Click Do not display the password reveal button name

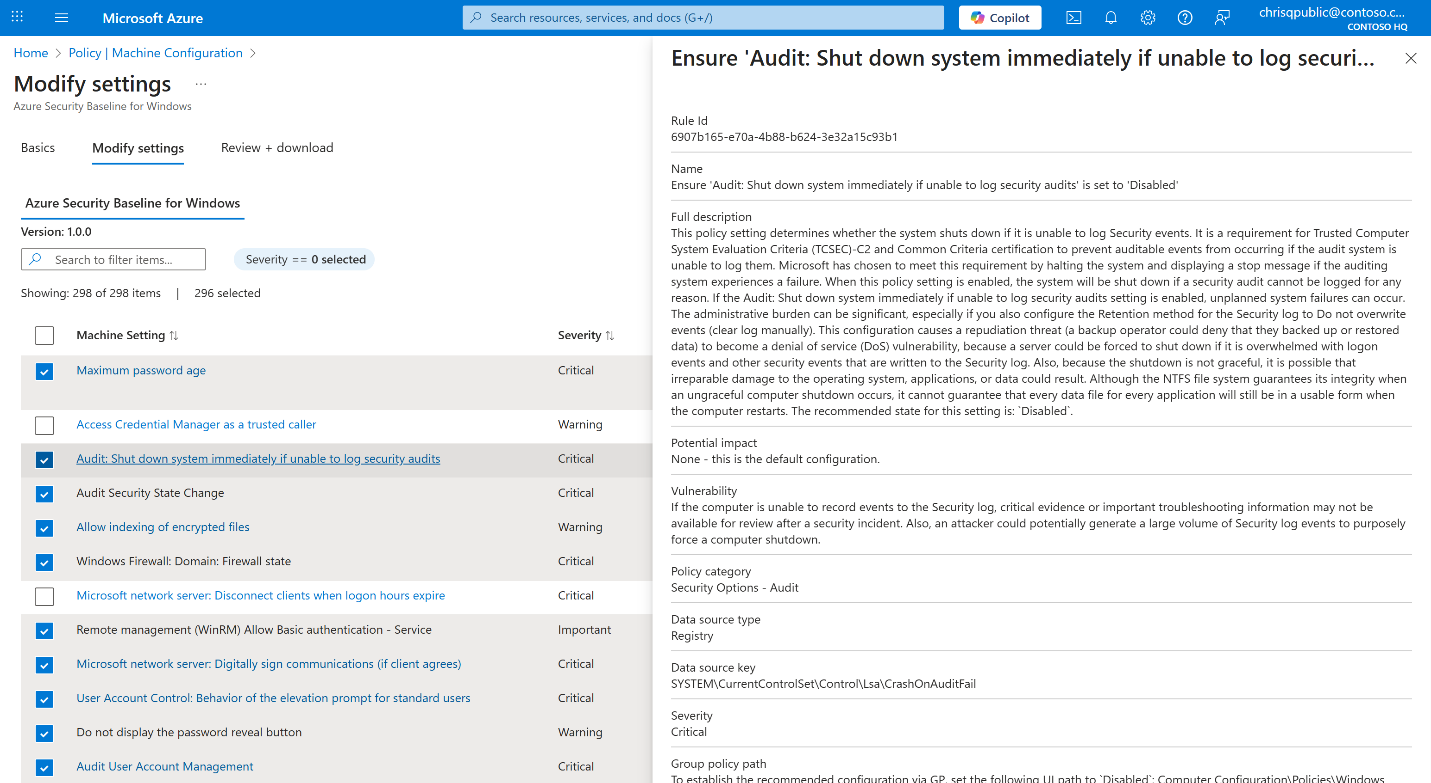point(189,732)
